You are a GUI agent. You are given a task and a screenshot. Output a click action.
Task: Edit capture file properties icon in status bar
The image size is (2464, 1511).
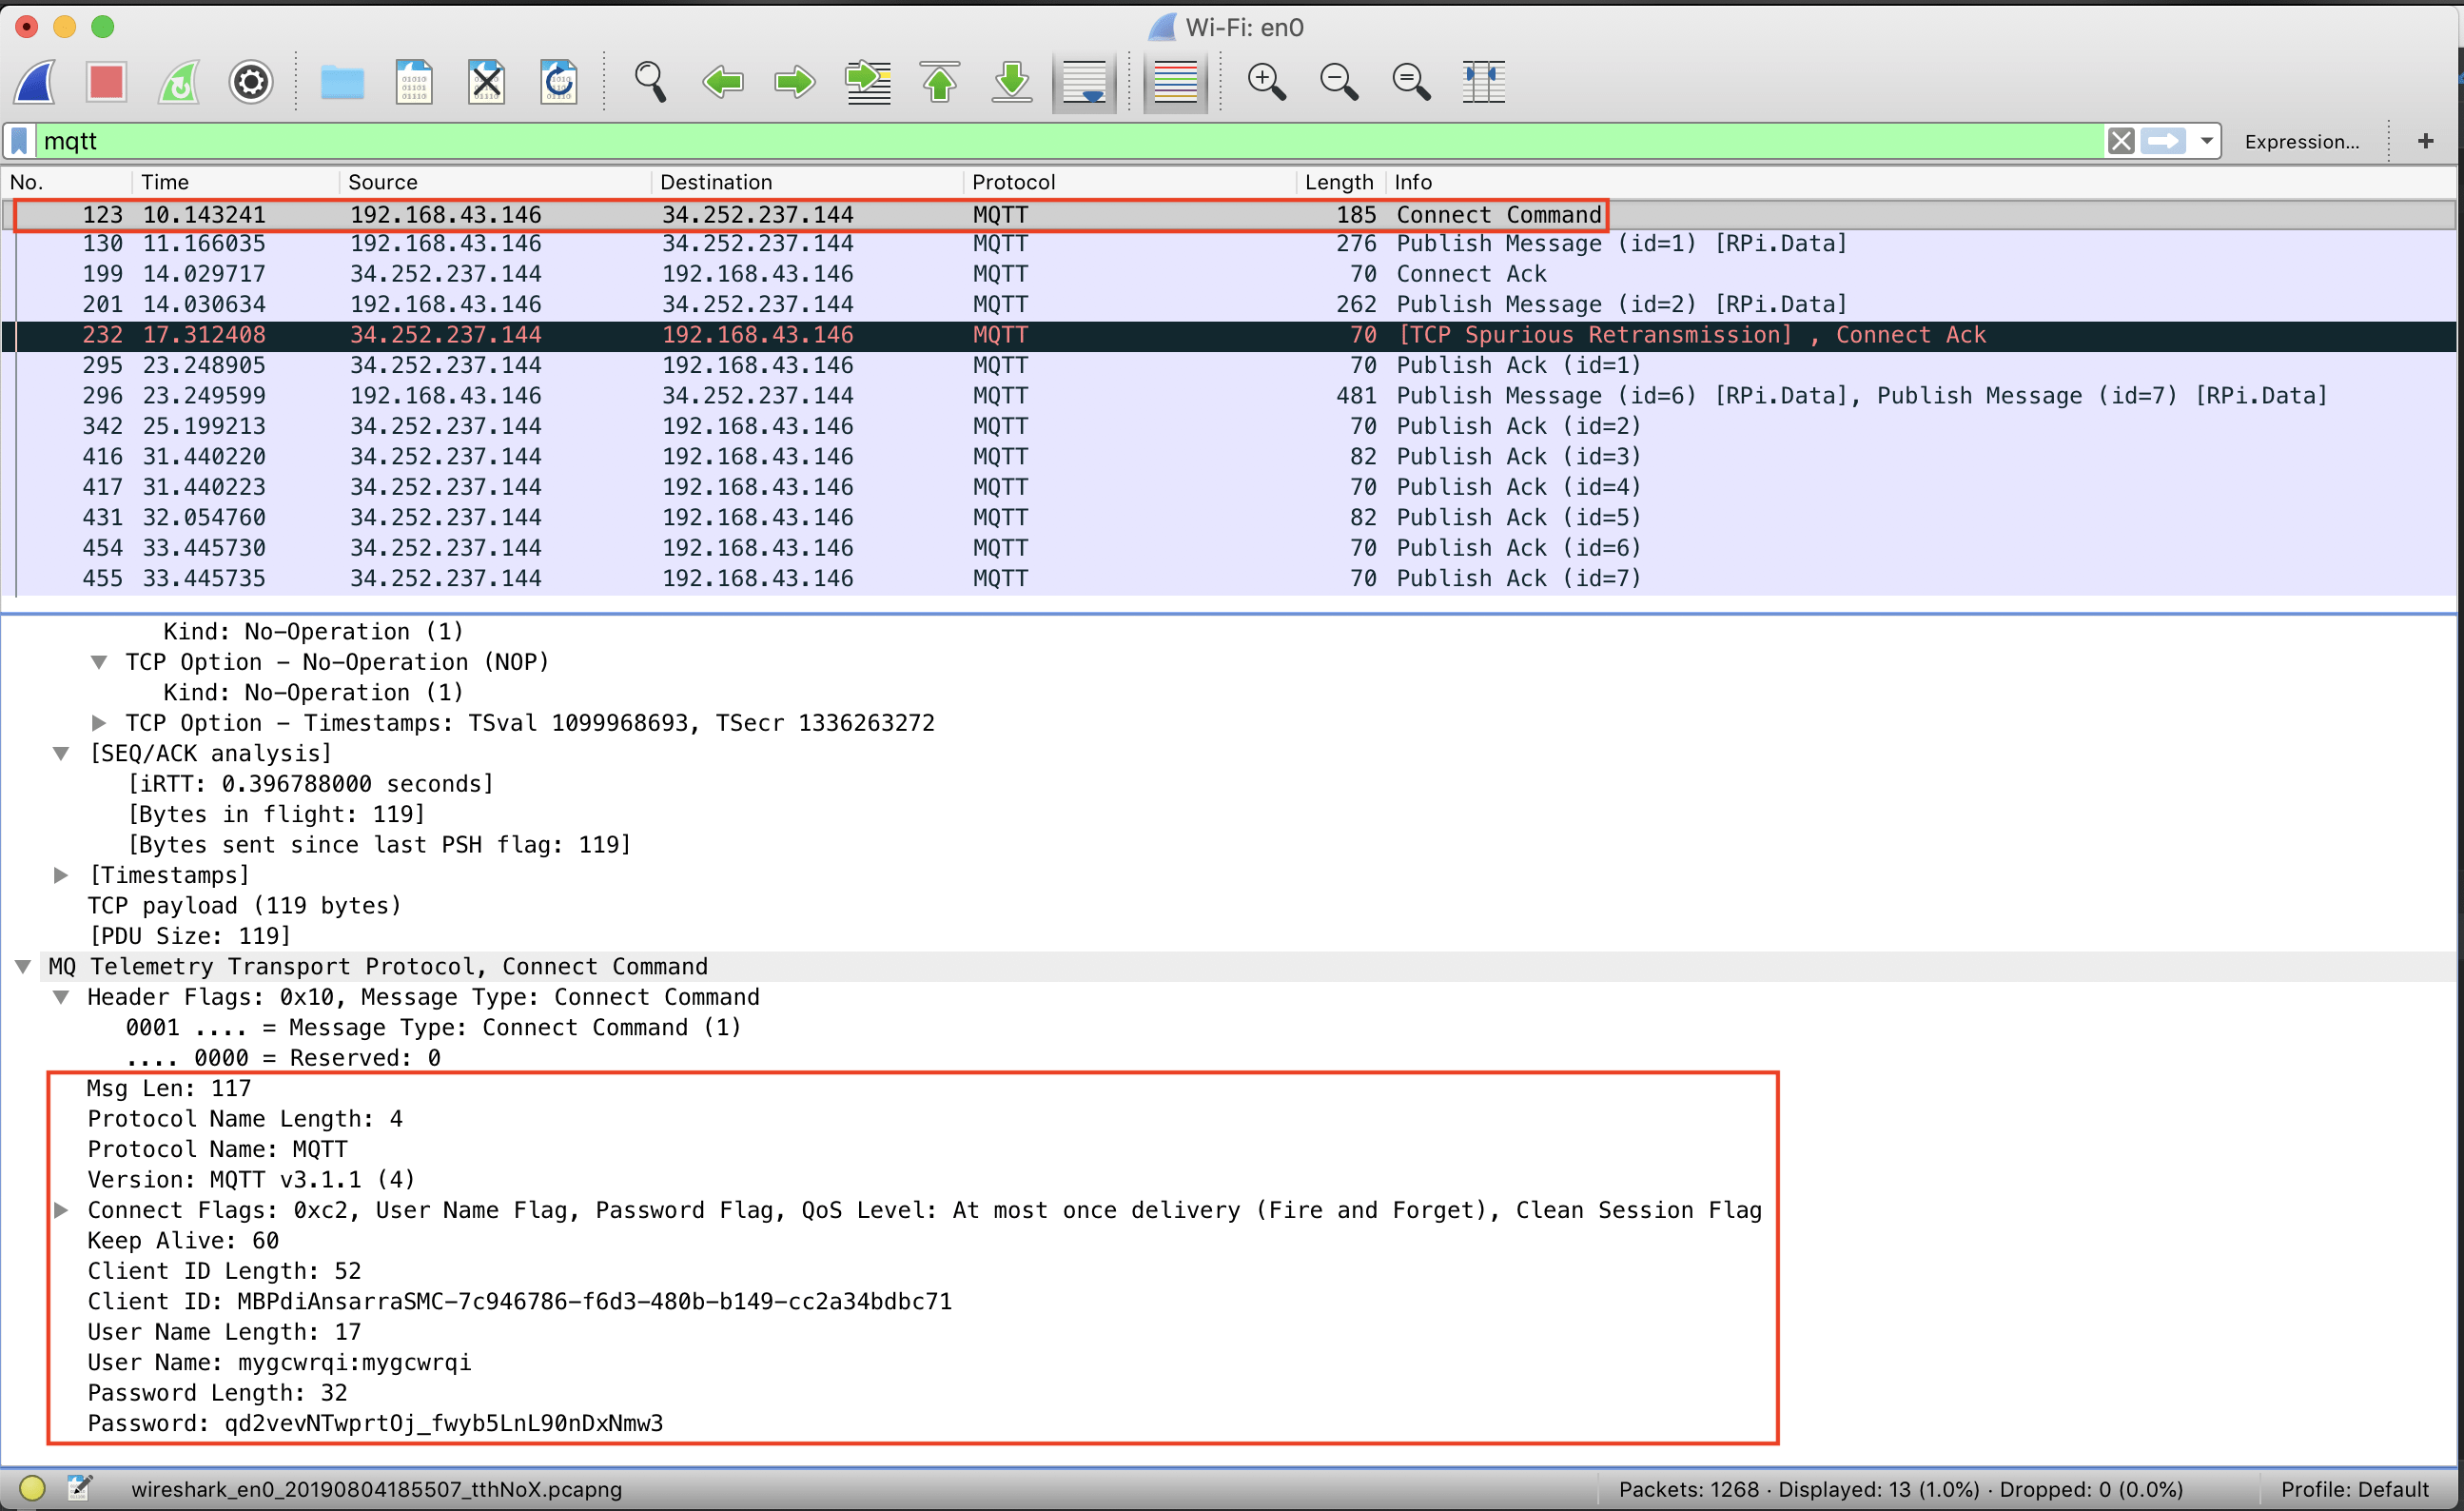(80, 1489)
